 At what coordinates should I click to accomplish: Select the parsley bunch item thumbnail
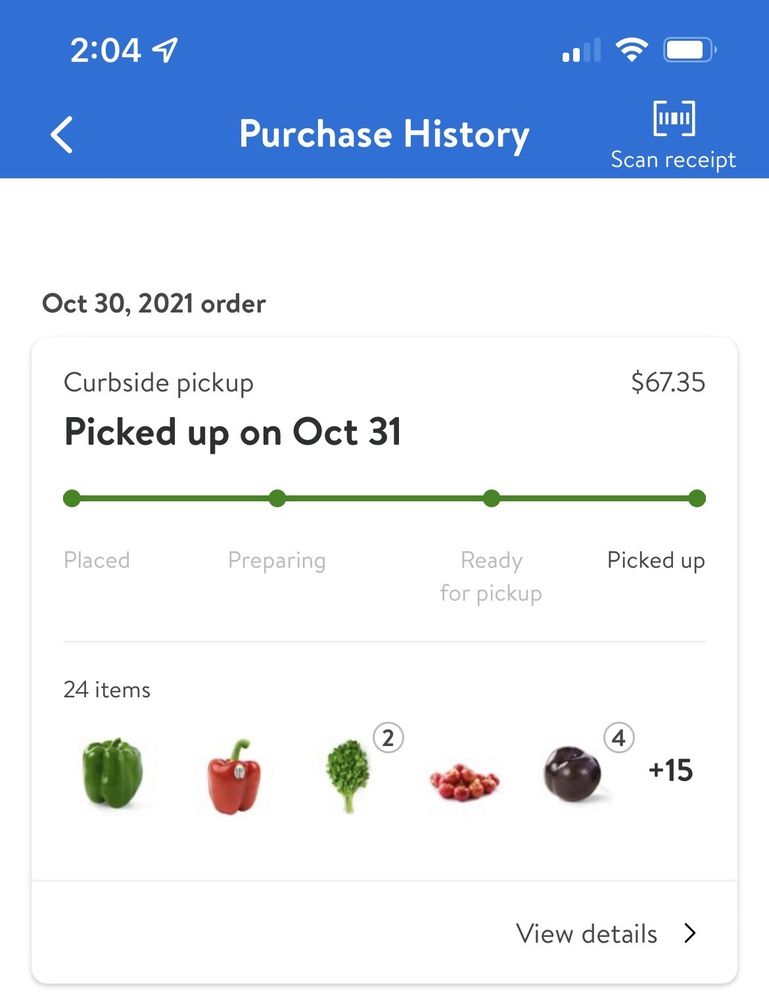348,775
